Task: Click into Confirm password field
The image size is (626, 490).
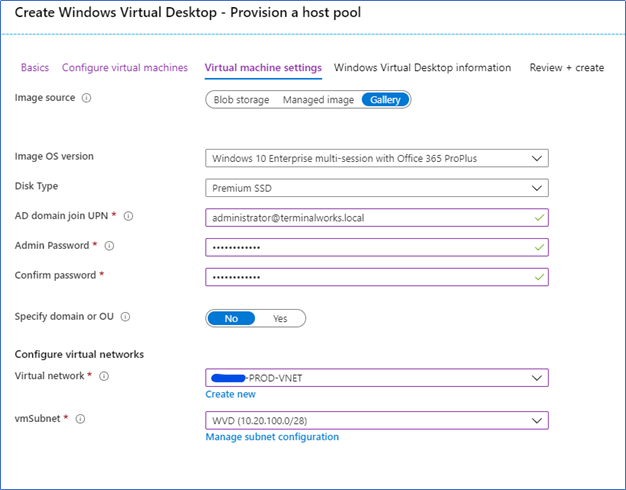Action: click(377, 277)
